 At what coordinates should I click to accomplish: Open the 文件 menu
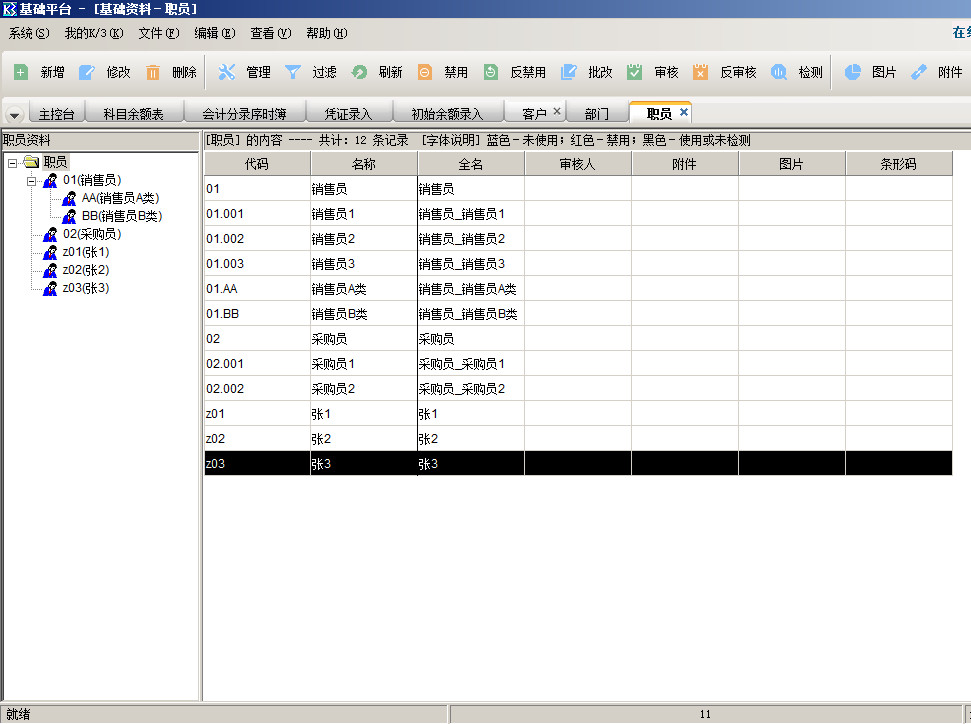158,33
